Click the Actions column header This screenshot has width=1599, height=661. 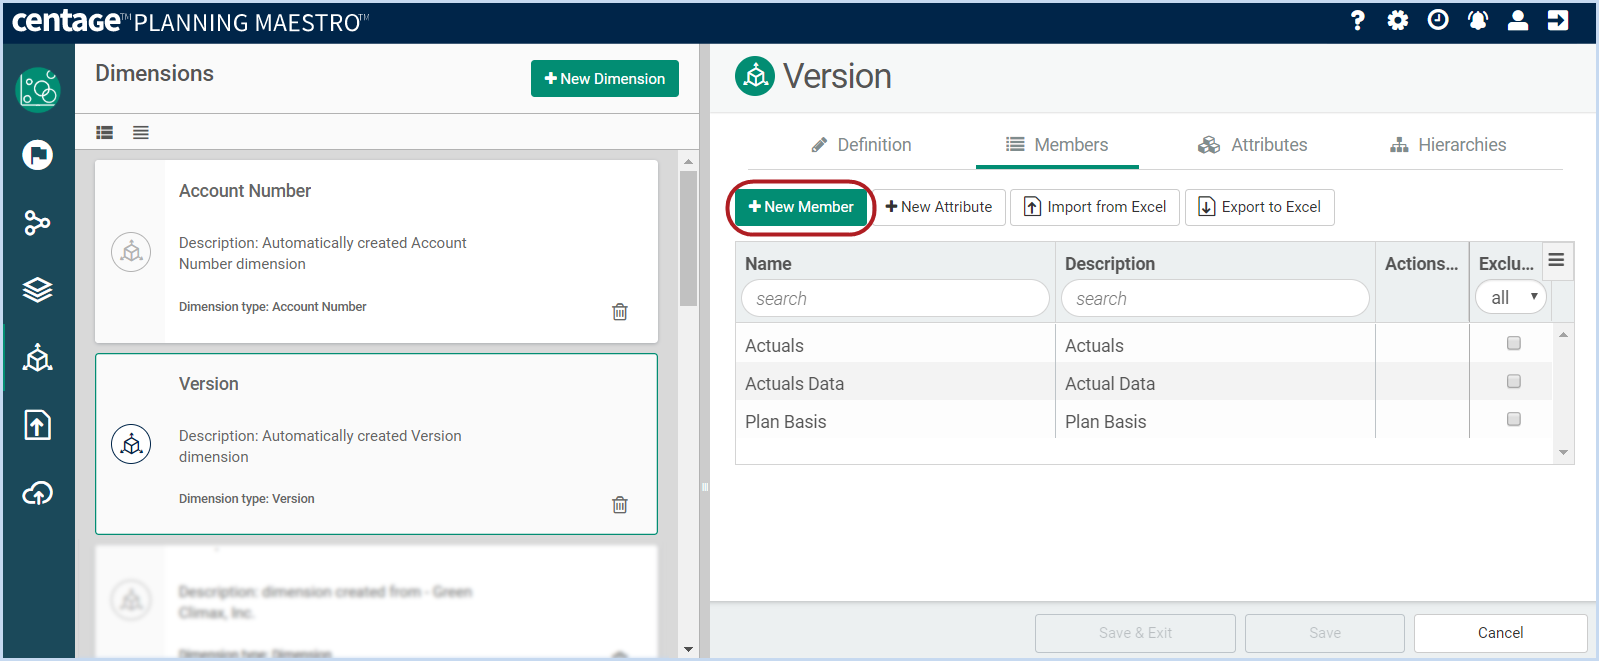pos(1421,264)
